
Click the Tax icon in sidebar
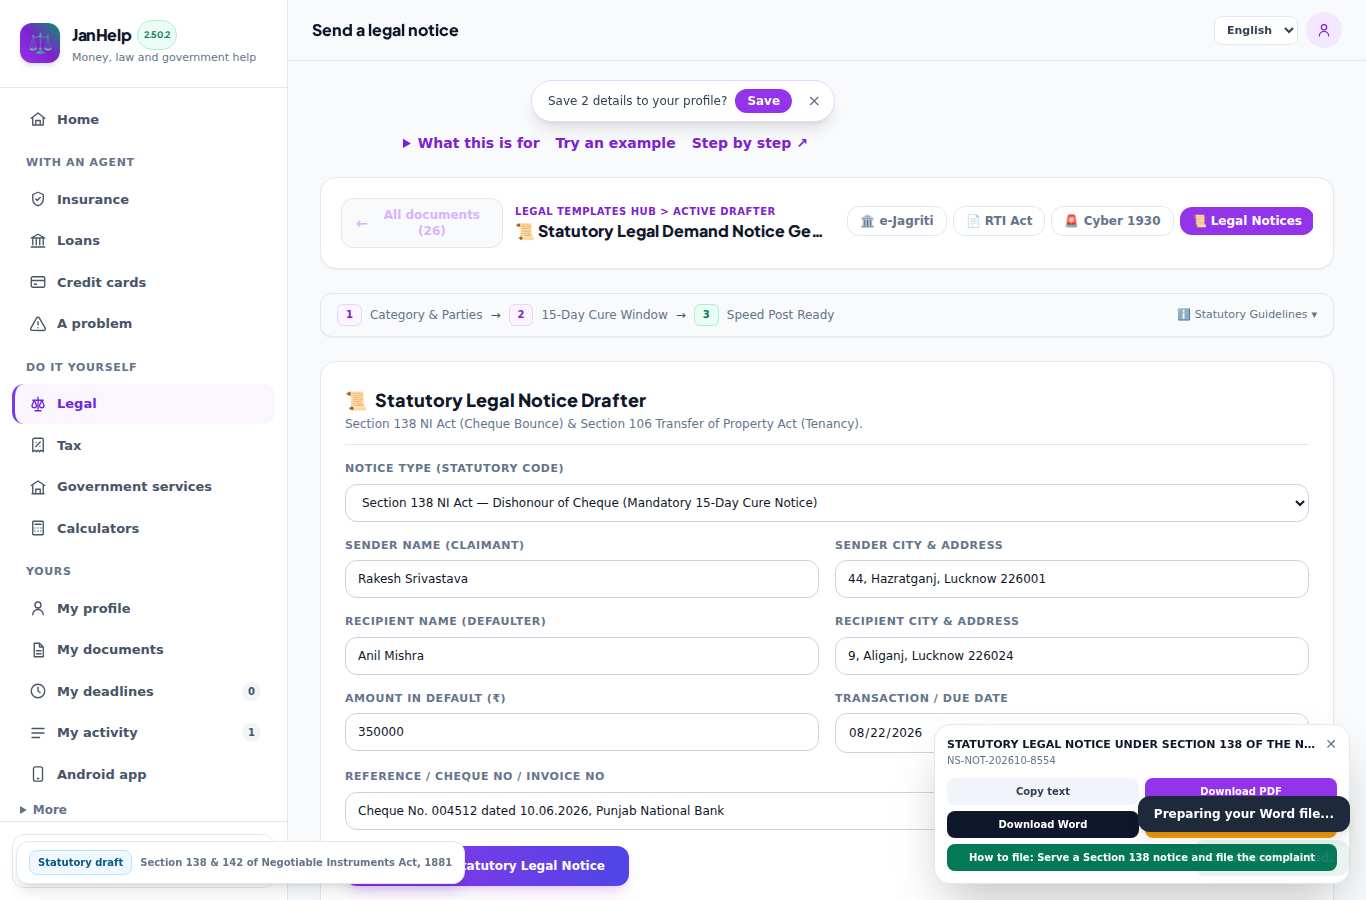(x=38, y=445)
